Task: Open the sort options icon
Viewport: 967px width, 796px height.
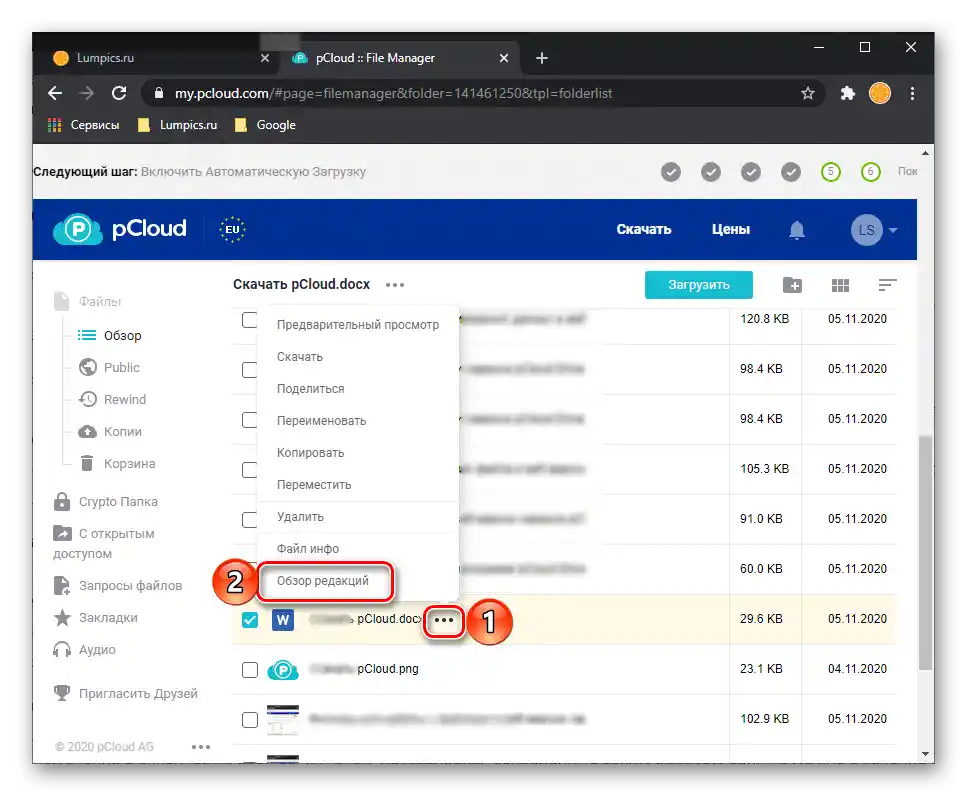Action: [x=886, y=285]
